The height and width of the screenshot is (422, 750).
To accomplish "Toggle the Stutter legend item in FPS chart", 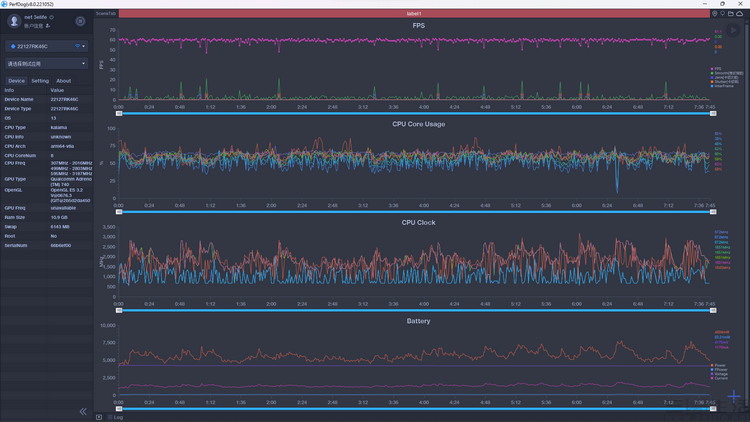I will (725, 82).
